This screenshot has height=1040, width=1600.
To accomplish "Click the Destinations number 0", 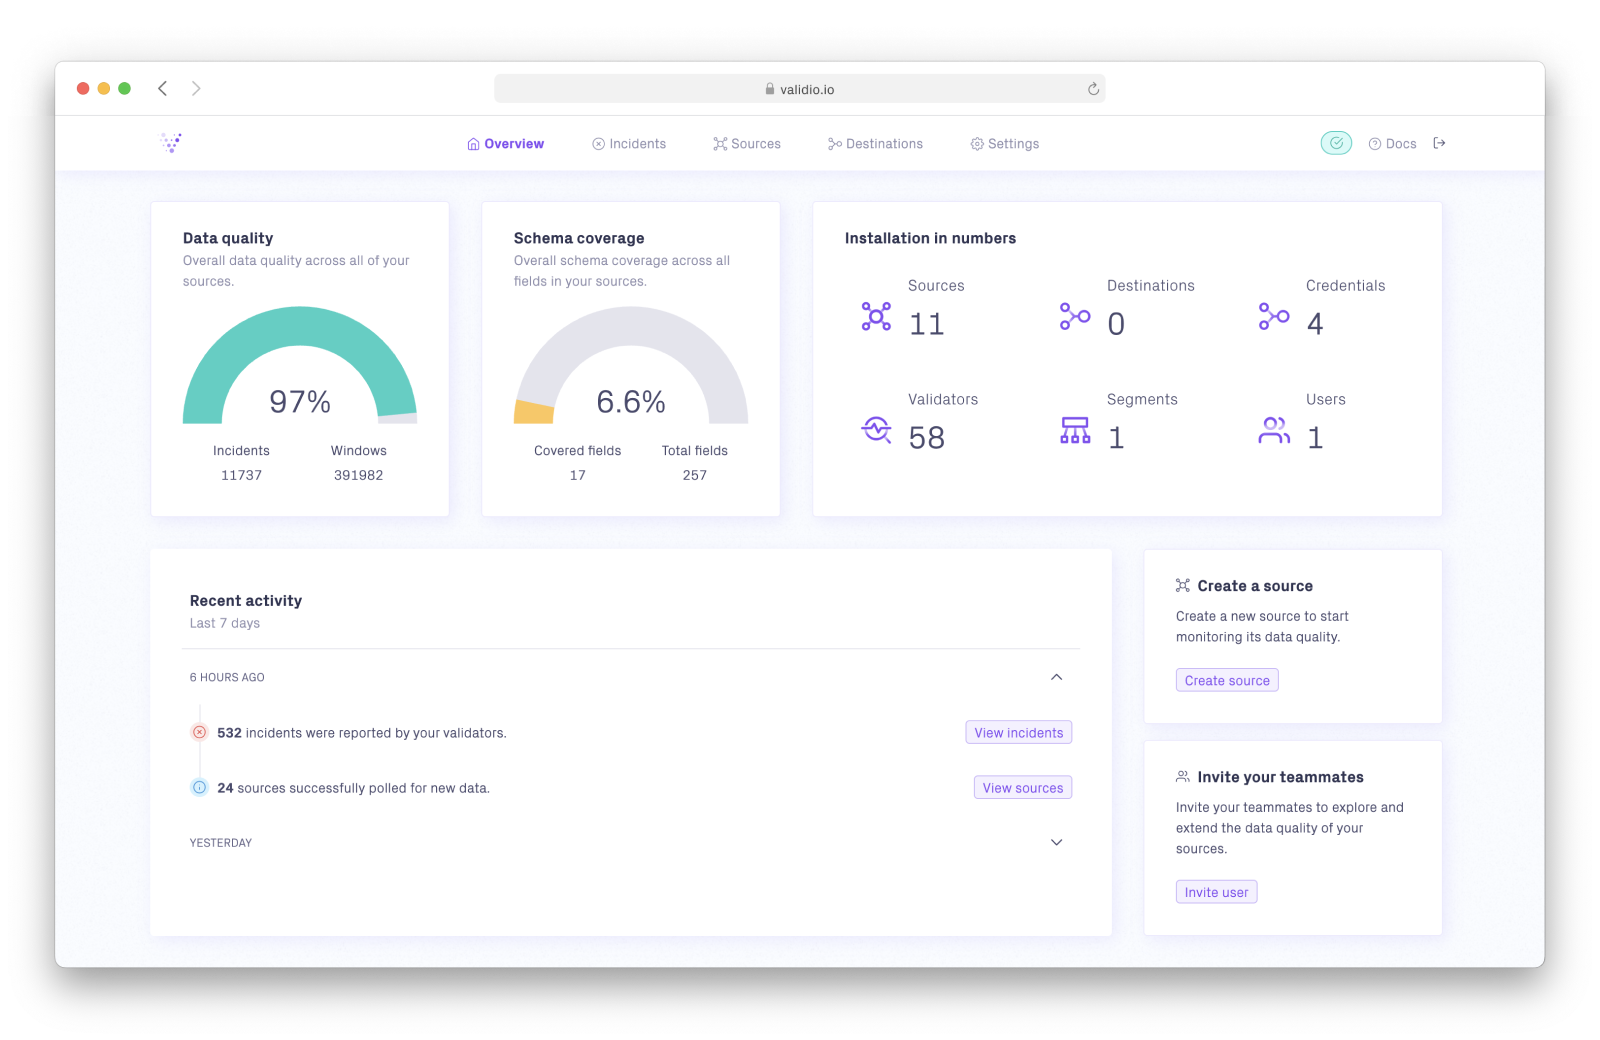I will 1116,324.
